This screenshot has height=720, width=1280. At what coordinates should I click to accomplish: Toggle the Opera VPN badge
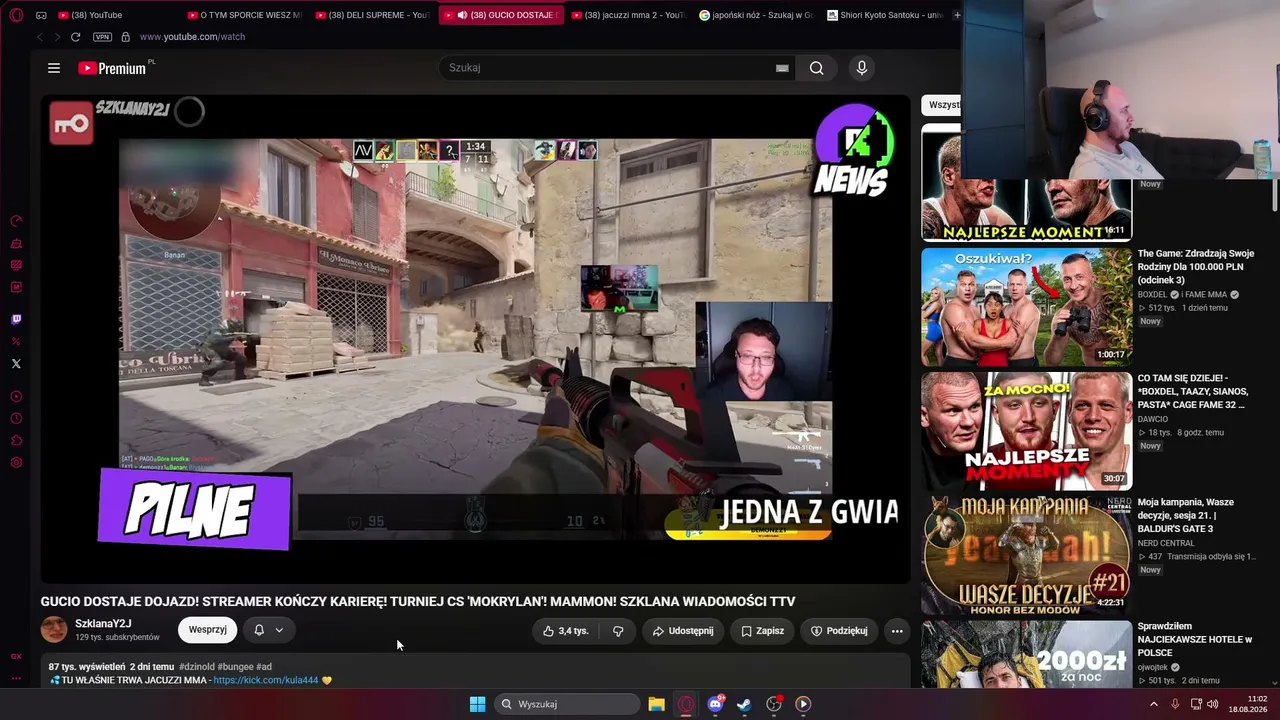pyautogui.click(x=102, y=37)
